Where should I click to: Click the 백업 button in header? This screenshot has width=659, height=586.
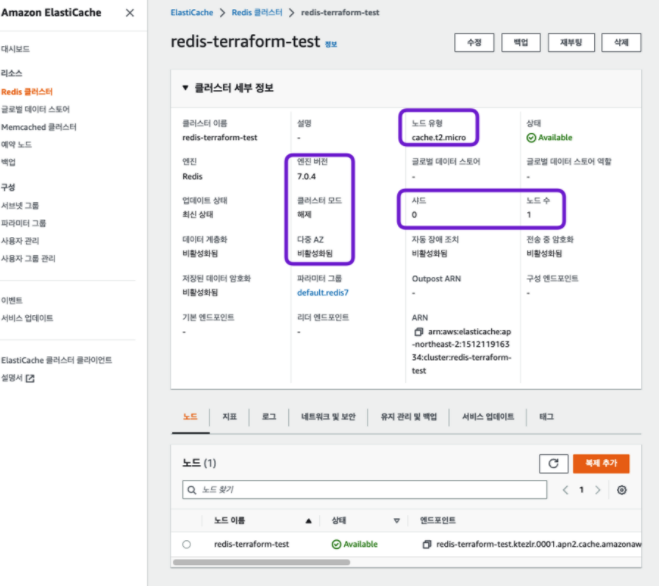[521, 42]
